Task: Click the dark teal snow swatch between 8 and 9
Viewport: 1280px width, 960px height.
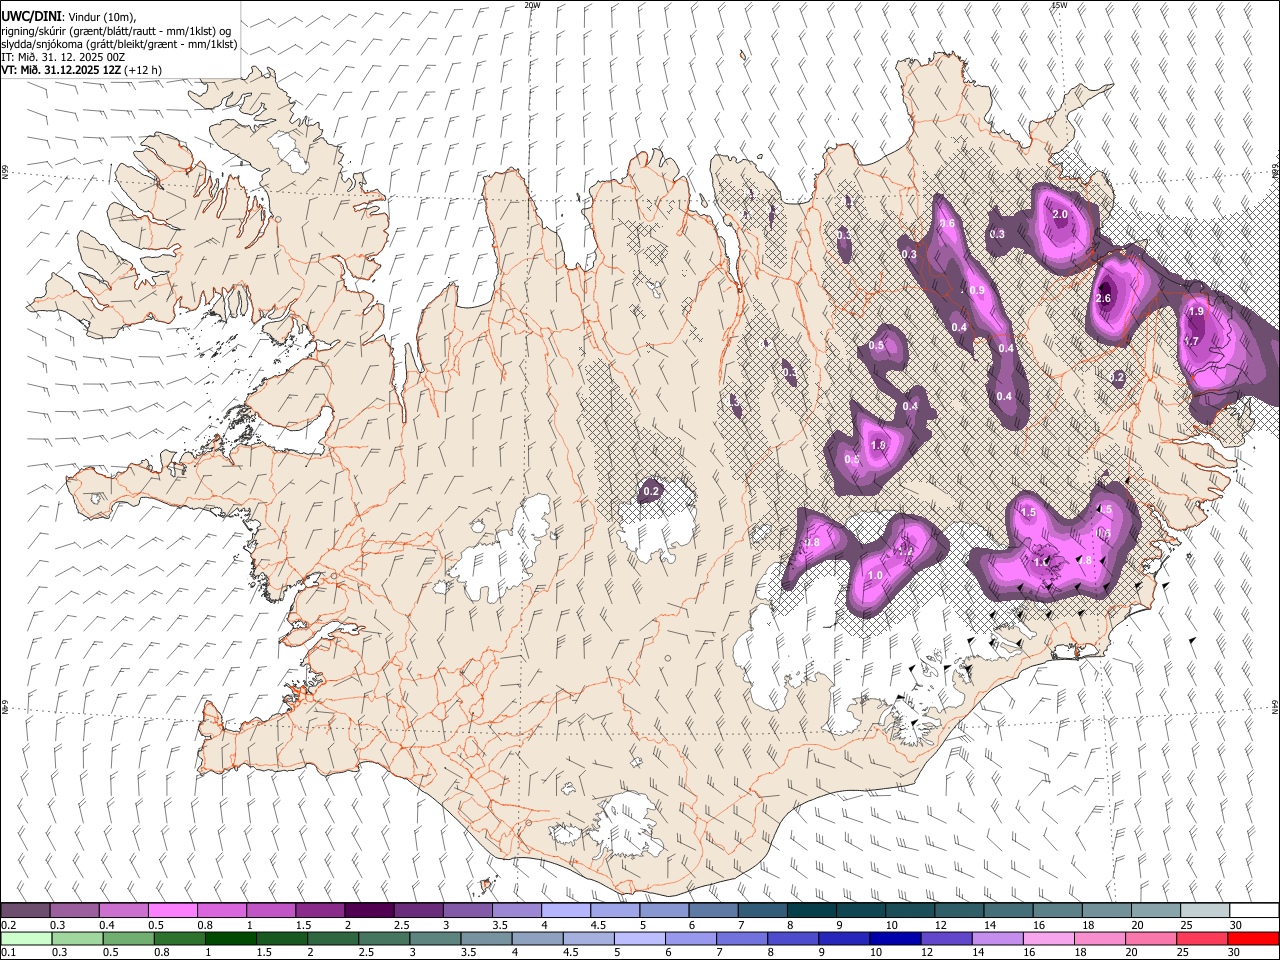Action: click(x=812, y=911)
